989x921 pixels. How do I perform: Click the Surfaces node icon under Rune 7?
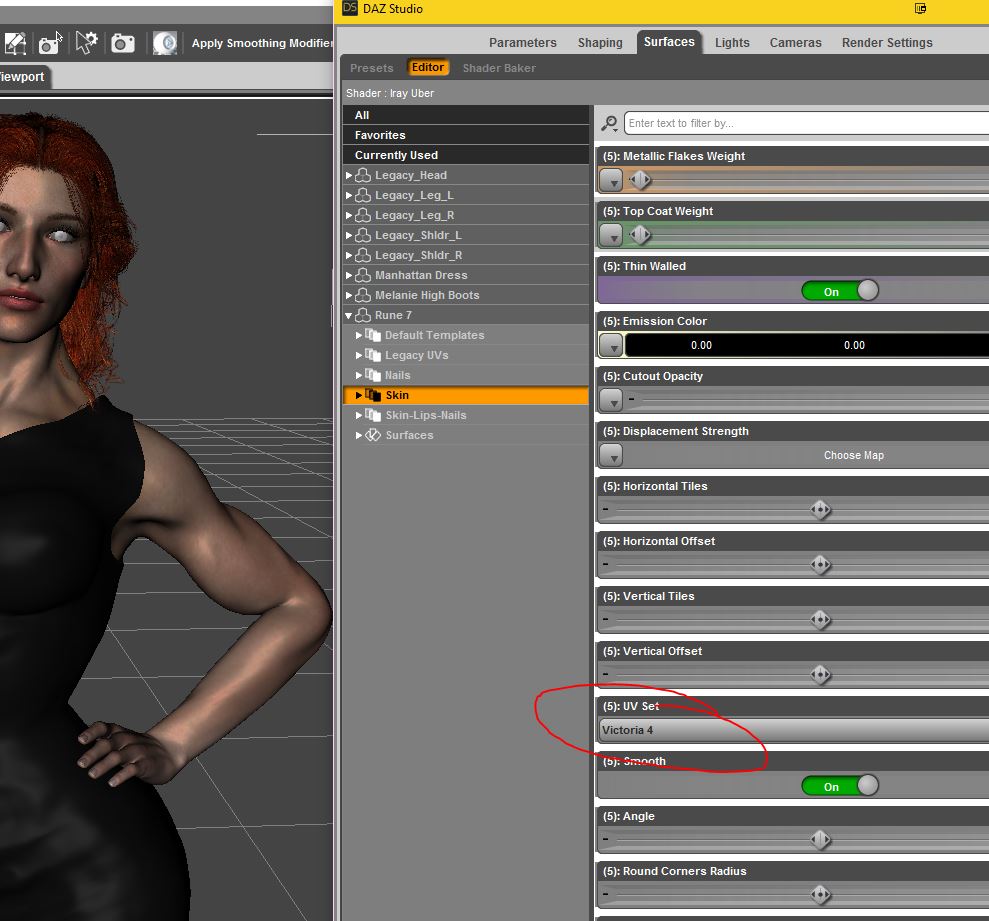point(373,435)
